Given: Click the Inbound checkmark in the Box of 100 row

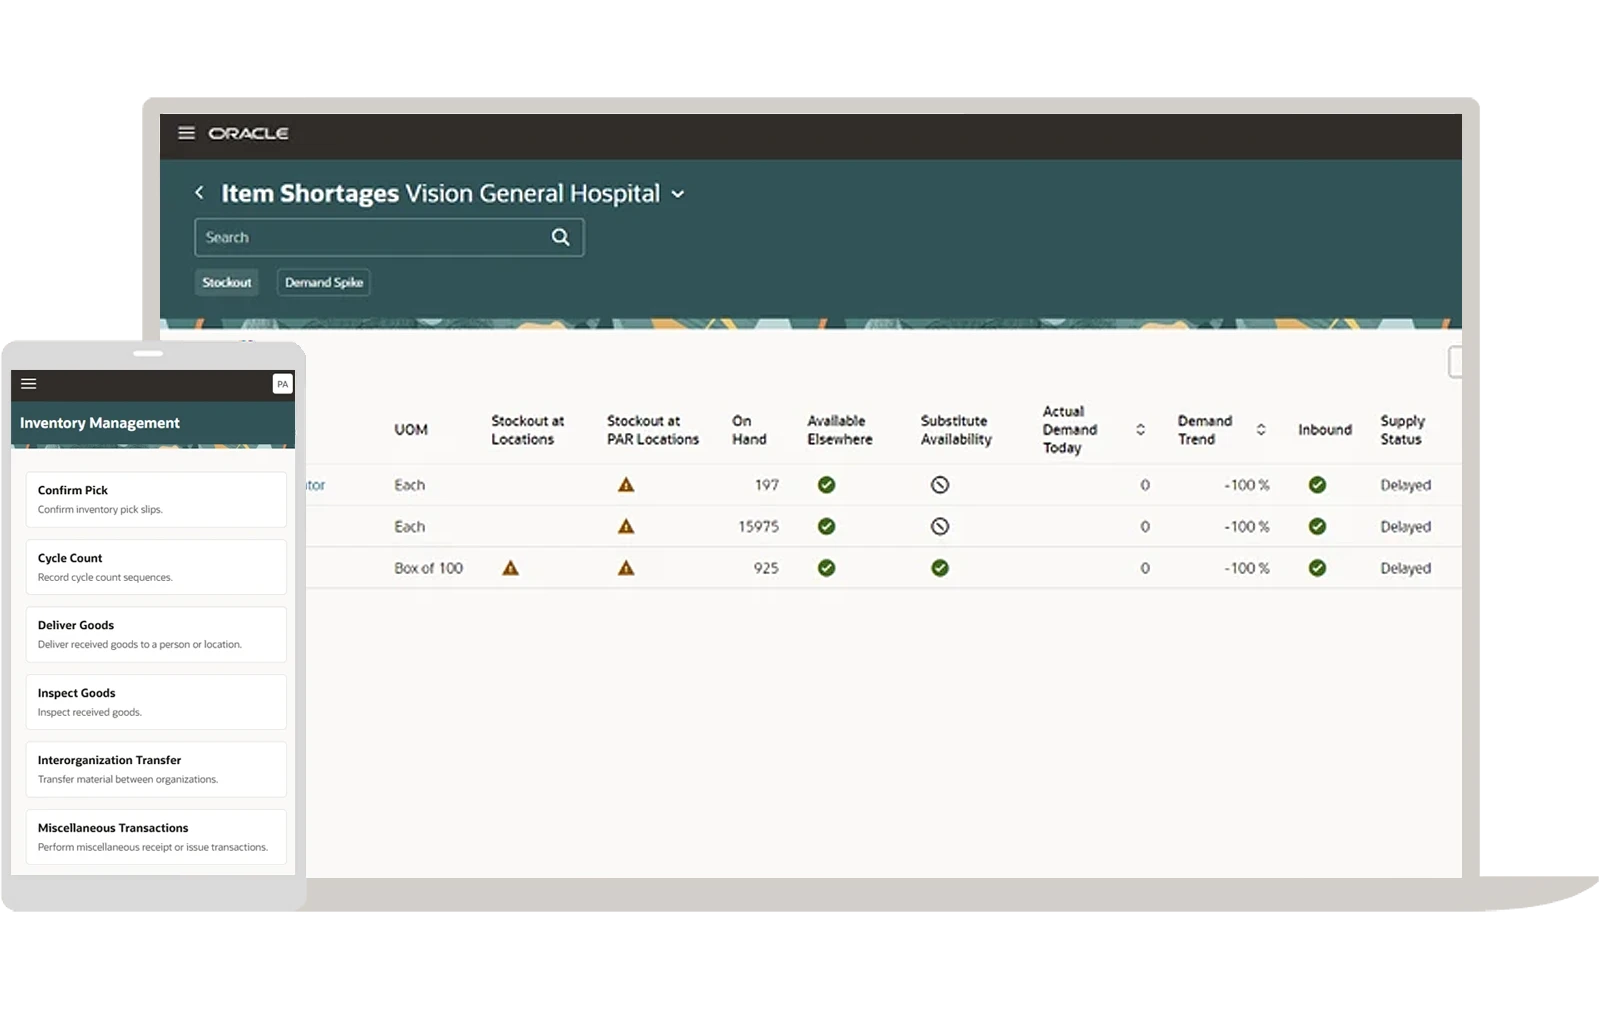Looking at the screenshot, I should click(1317, 568).
